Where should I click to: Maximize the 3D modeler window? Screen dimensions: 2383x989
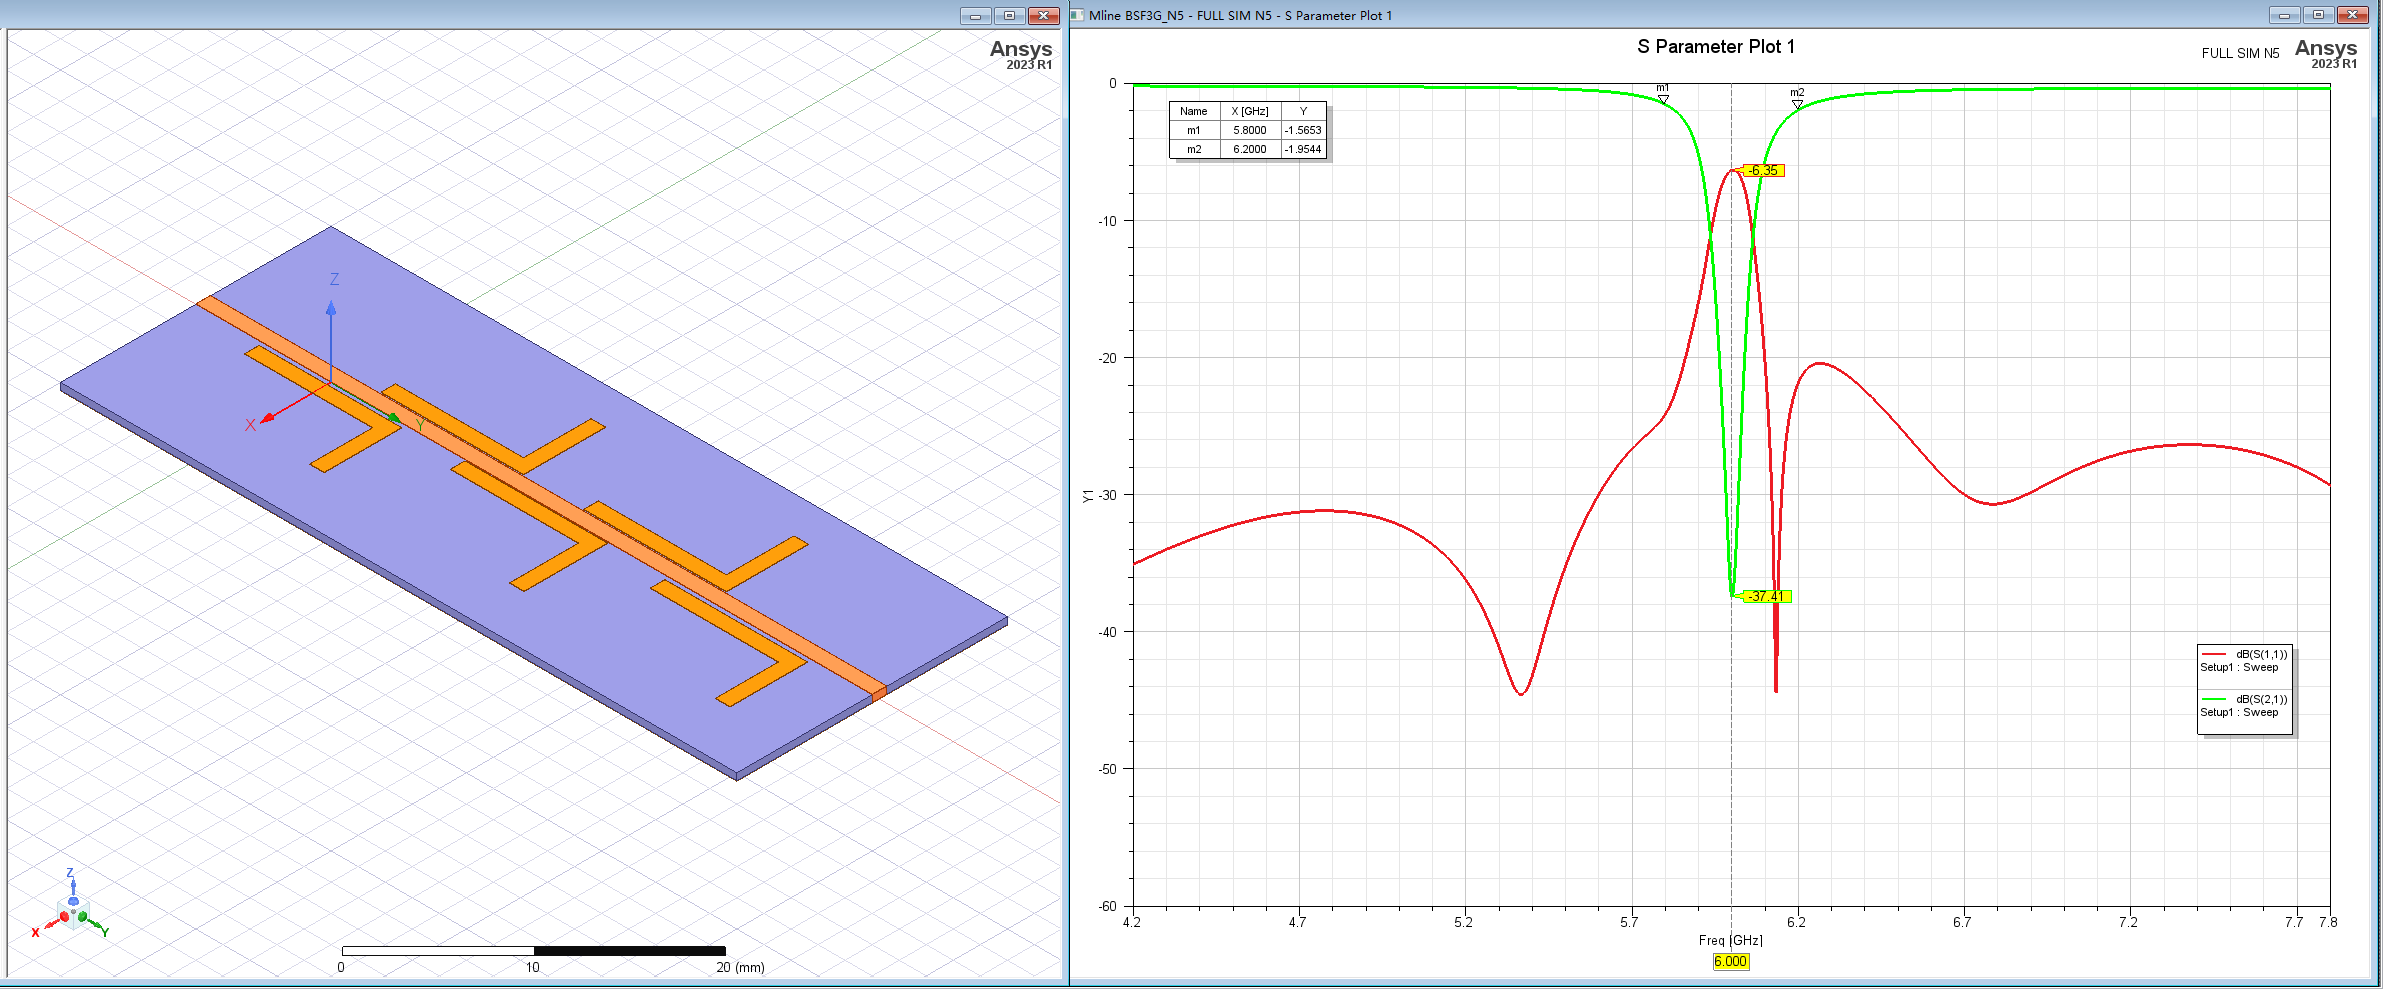coord(1009,15)
